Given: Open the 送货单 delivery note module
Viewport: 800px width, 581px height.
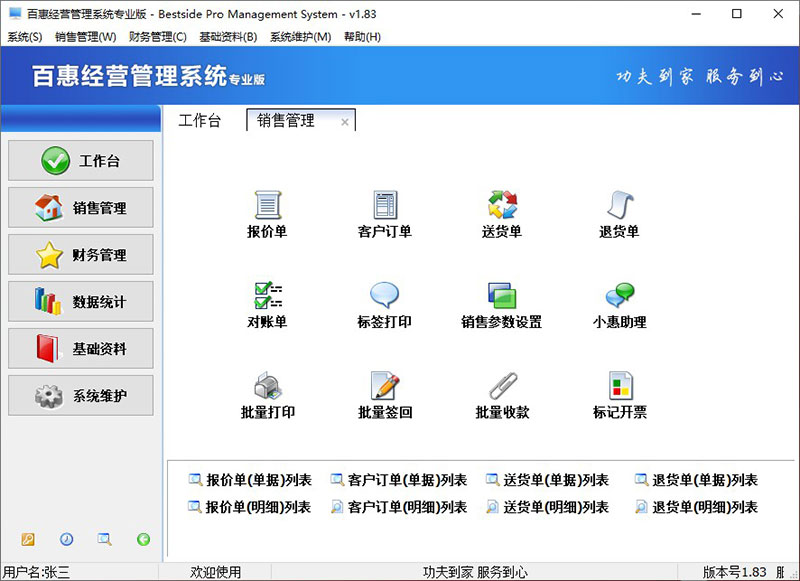Looking at the screenshot, I should tap(502, 214).
